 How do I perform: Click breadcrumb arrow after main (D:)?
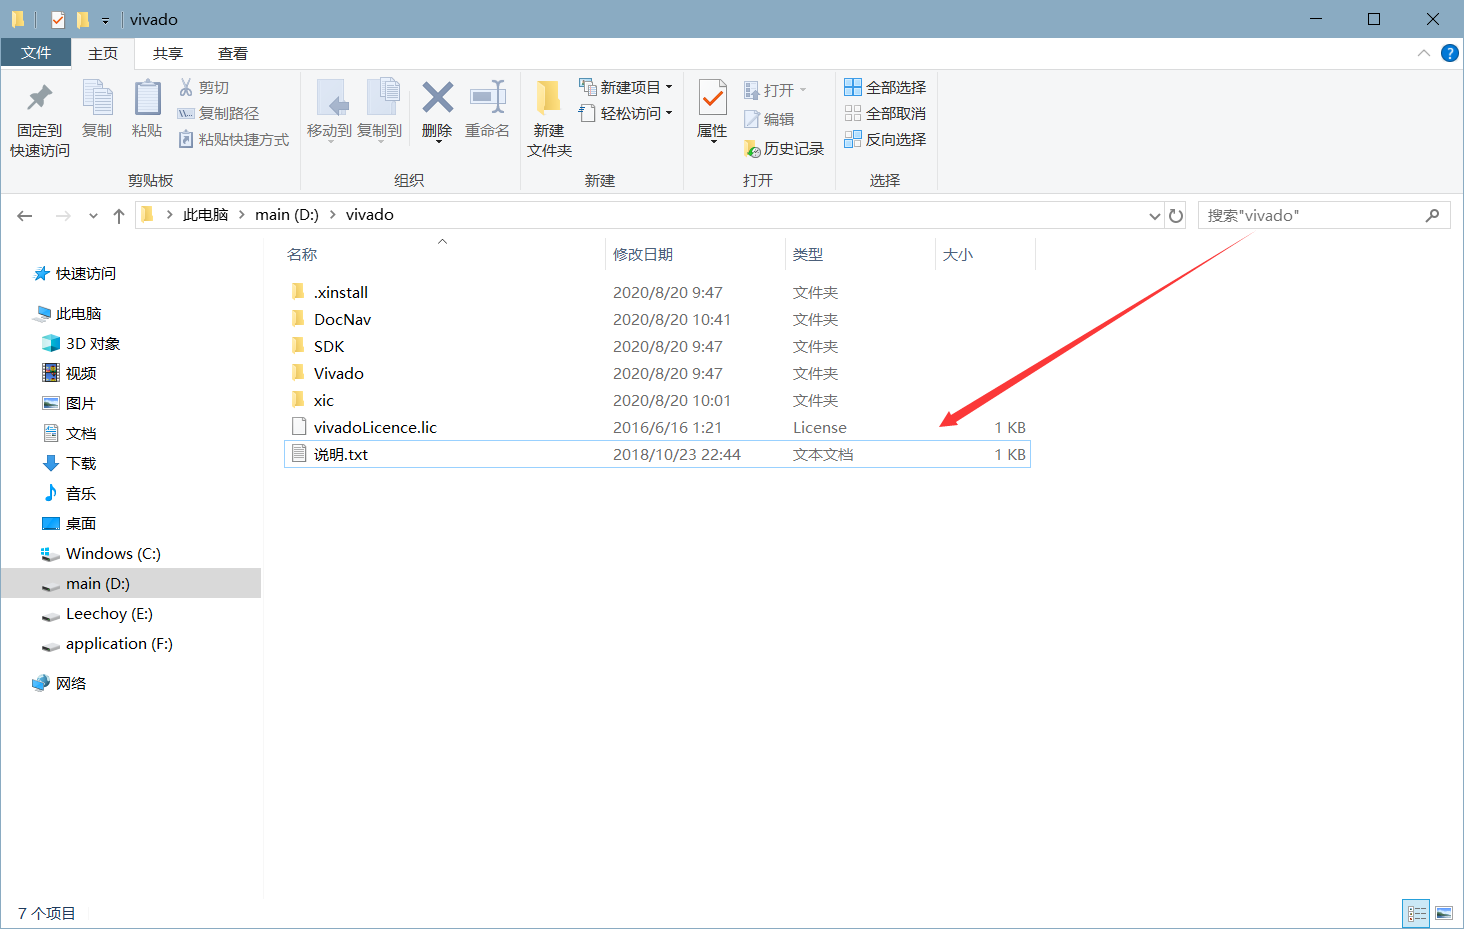332,215
